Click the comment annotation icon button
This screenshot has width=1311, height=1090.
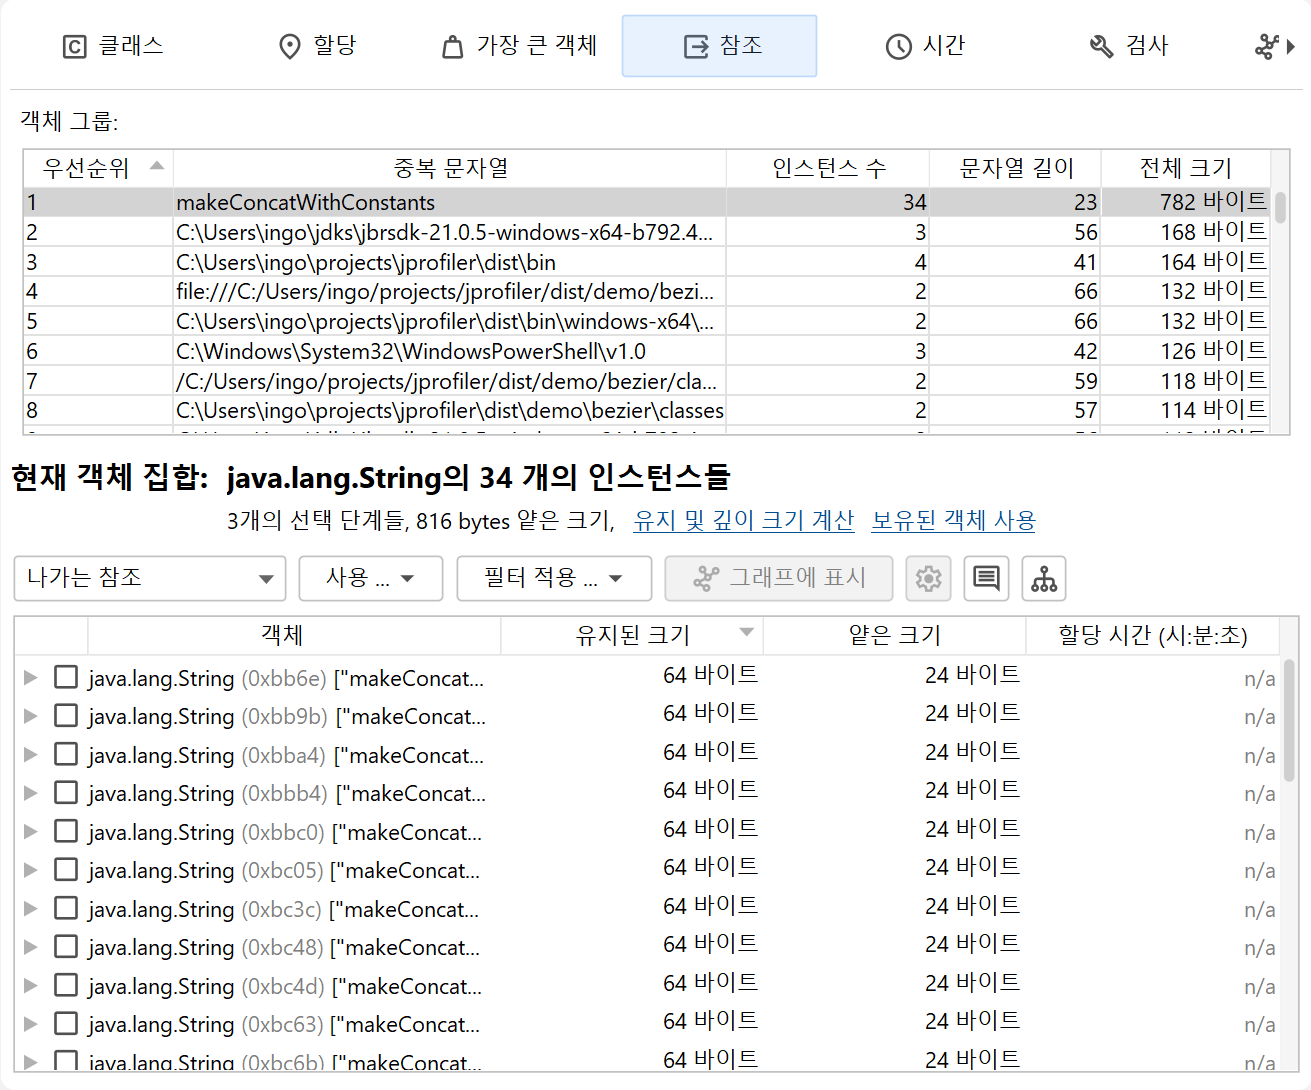pos(986,579)
